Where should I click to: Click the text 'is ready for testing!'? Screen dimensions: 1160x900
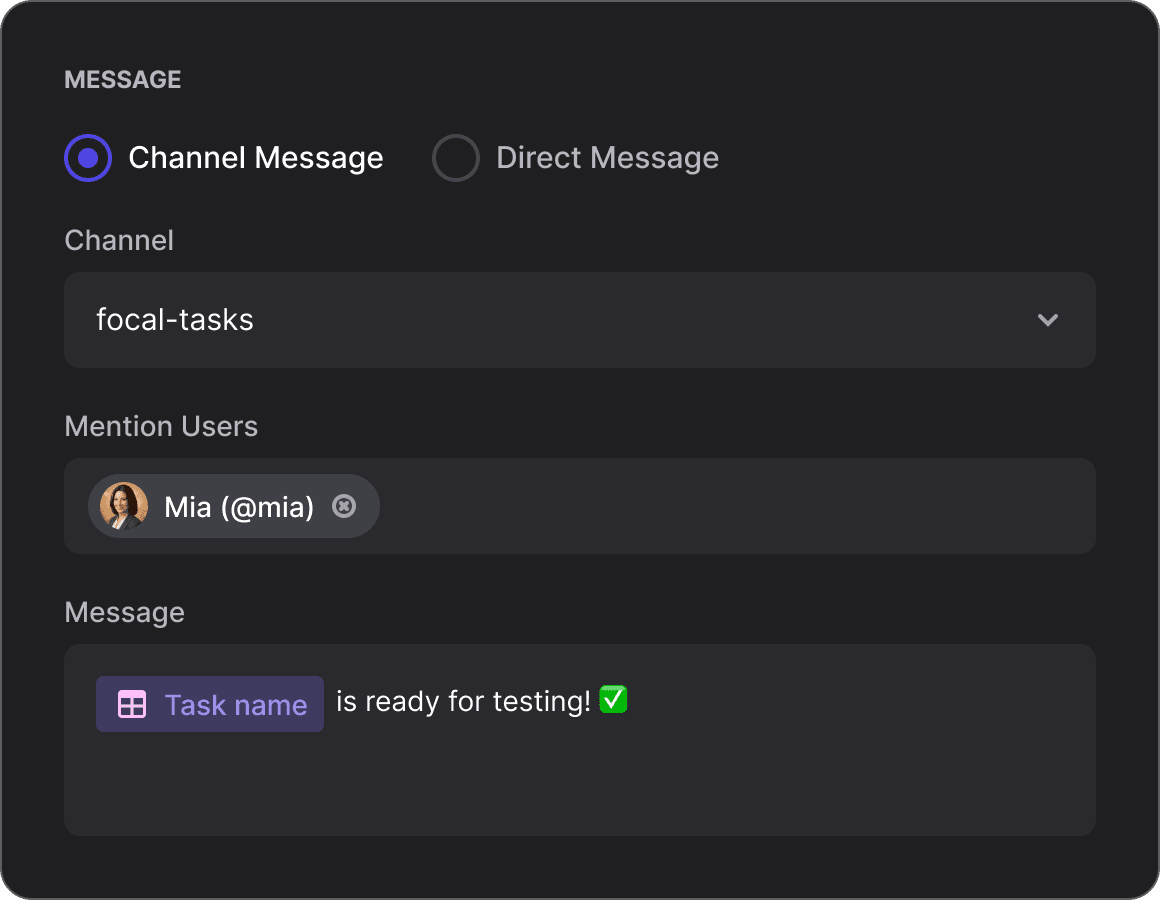[x=463, y=701]
